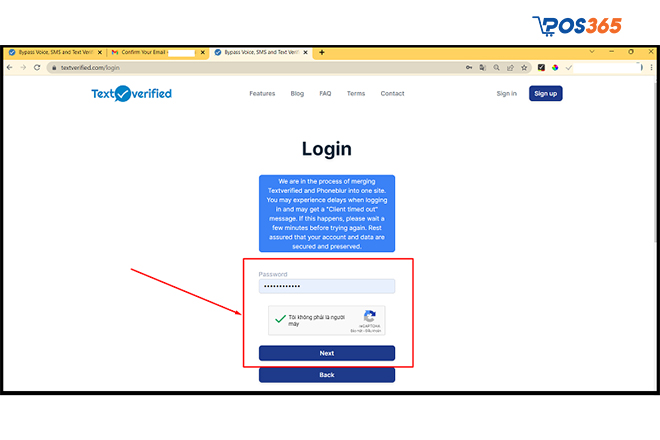Open tab search chevron in title bar
Image resolution: width=660 pixels, height=440 pixels.
click(592, 51)
